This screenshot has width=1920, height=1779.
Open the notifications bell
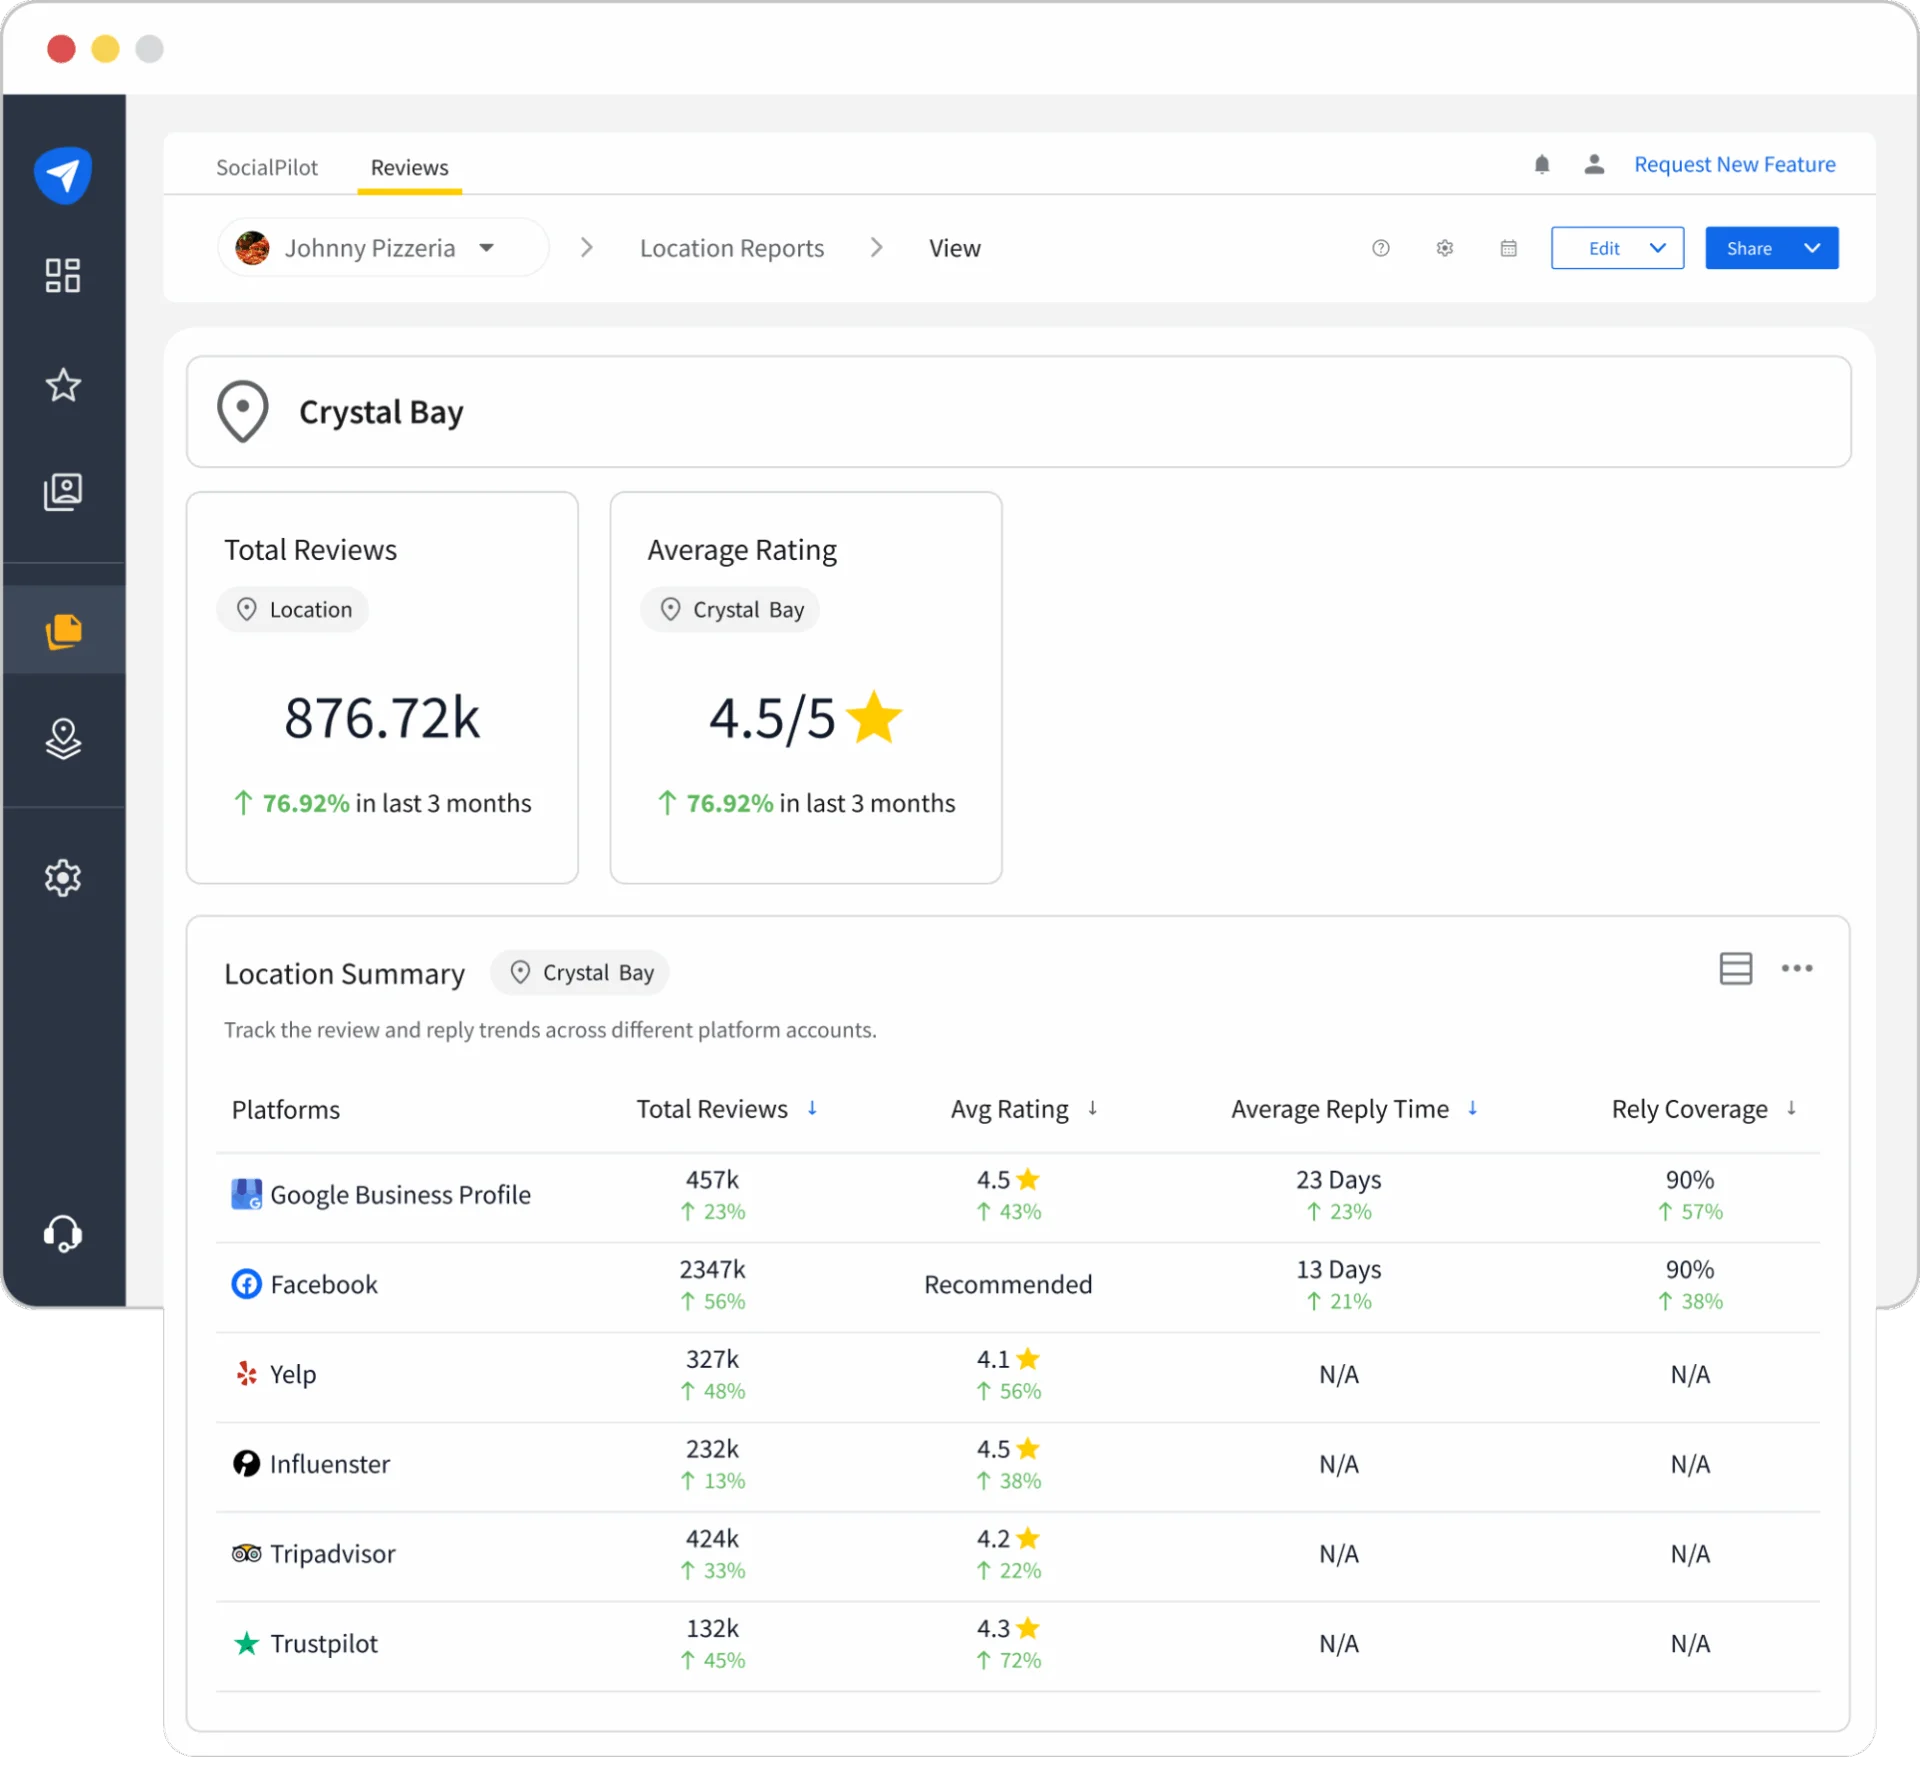[1542, 164]
